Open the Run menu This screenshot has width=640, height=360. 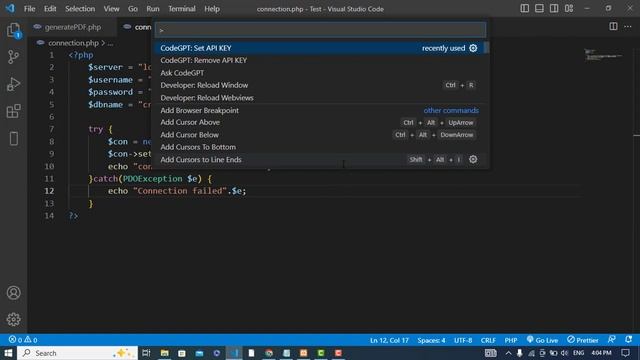[x=153, y=9]
